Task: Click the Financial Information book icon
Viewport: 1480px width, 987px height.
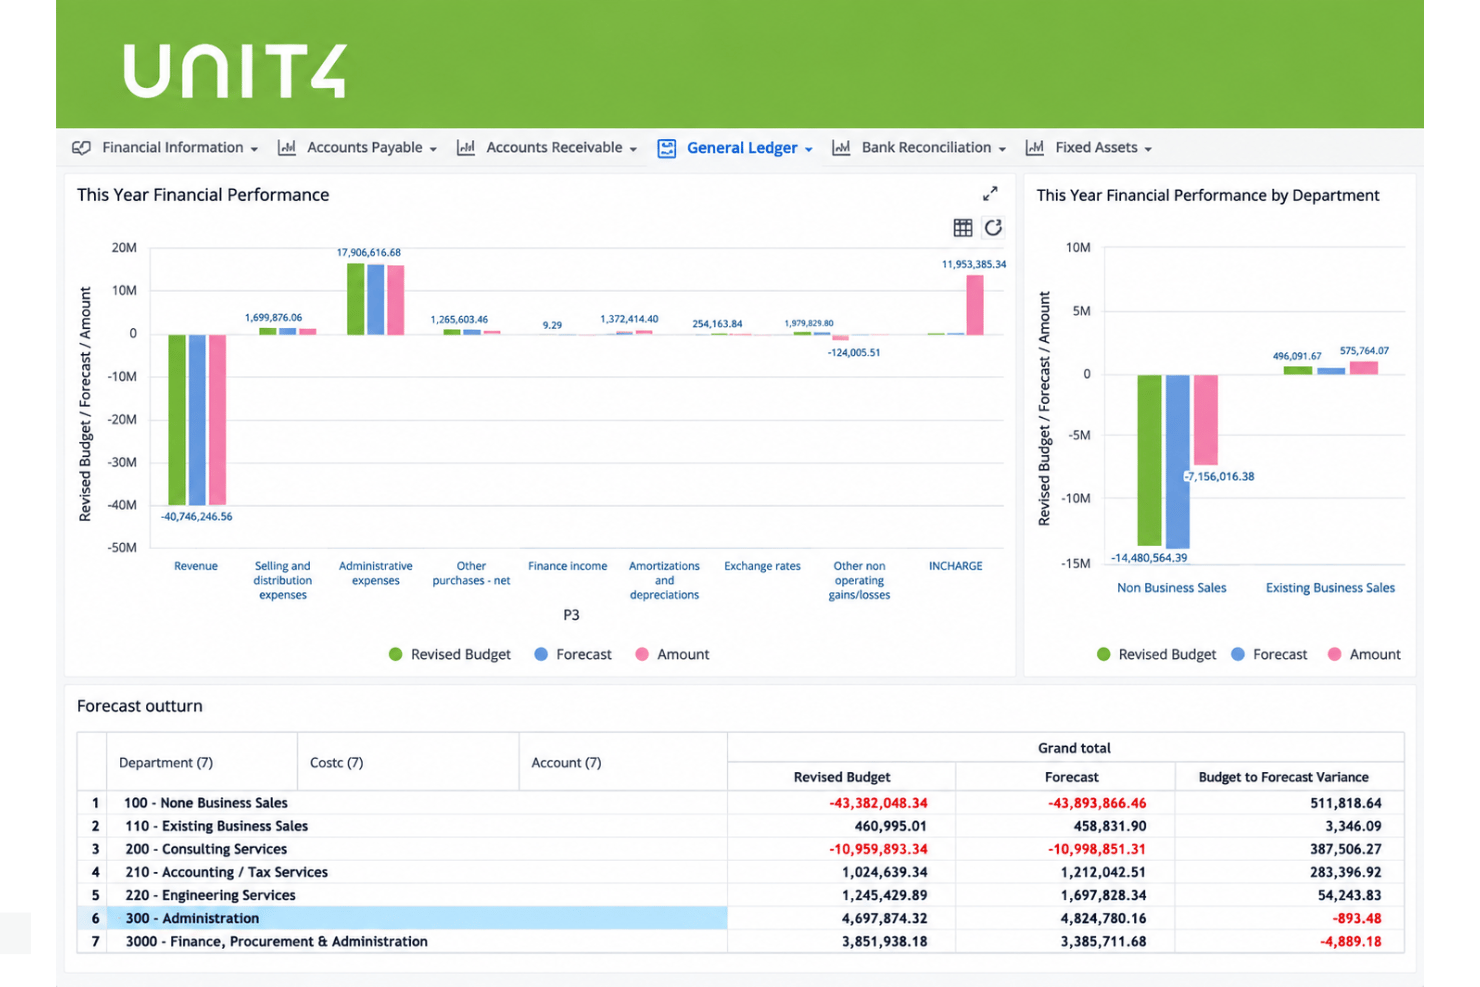Action: click(x=82, y=148)
